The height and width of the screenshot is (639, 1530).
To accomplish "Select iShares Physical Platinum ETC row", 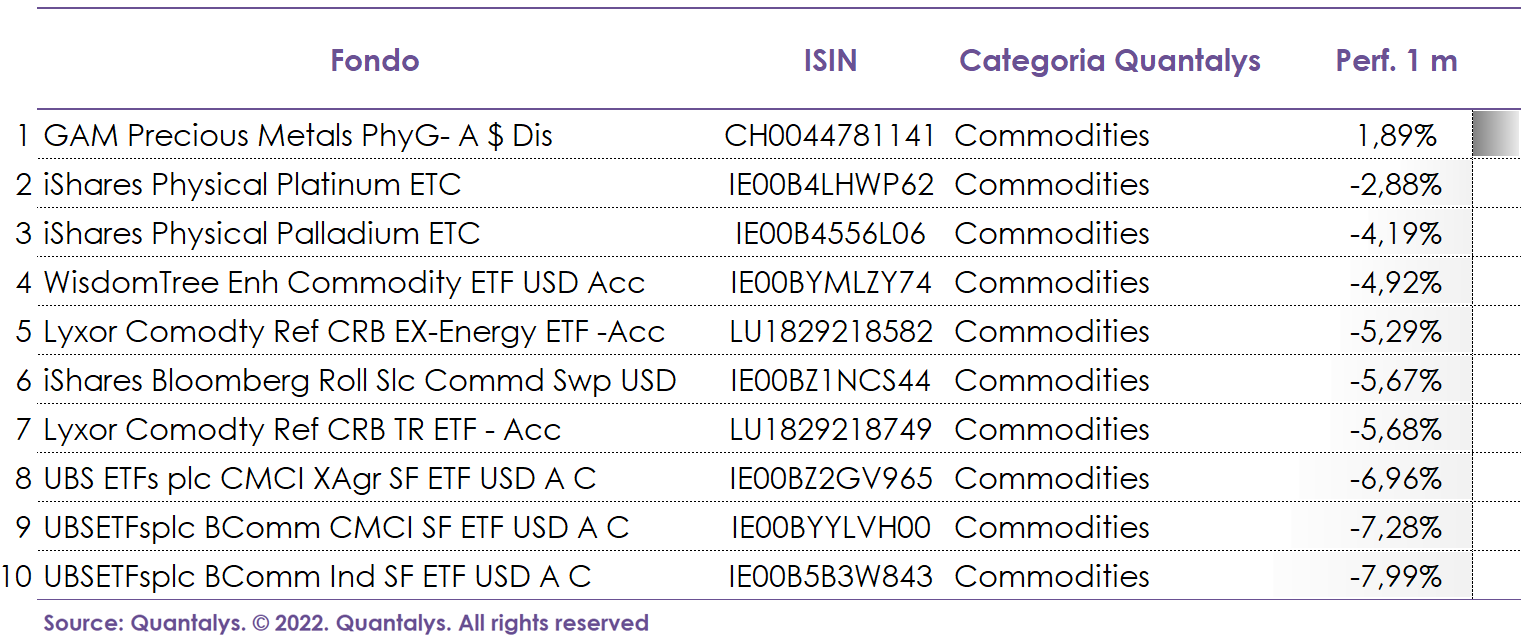I will click(252, 185).
